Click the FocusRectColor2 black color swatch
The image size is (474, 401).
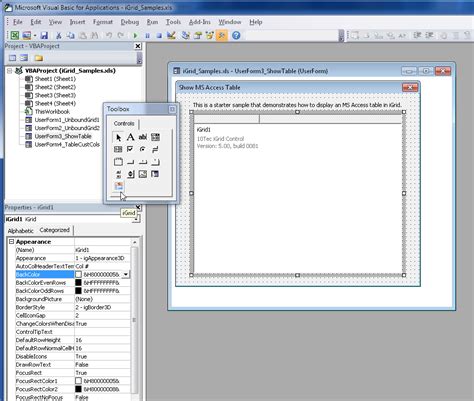tap(78, 389)
